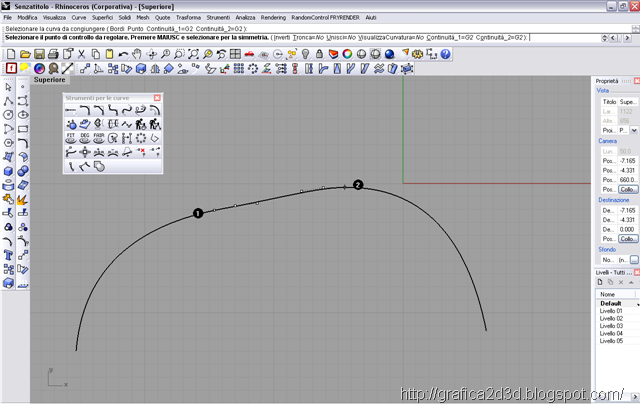The image size is (640, 405).
Task: Open the Analizza menu
Action: (x=245, y=18)
